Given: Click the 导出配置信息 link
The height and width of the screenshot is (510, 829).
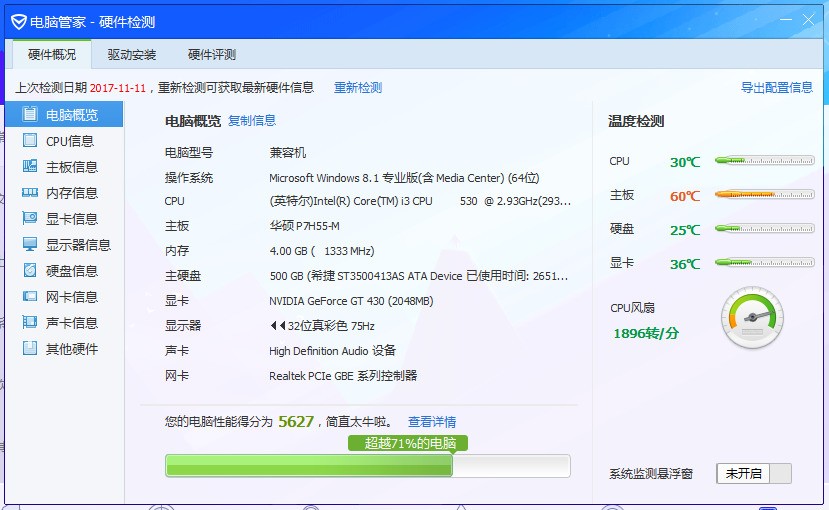Looking at the screenshot, I should [x=777, y=87].
